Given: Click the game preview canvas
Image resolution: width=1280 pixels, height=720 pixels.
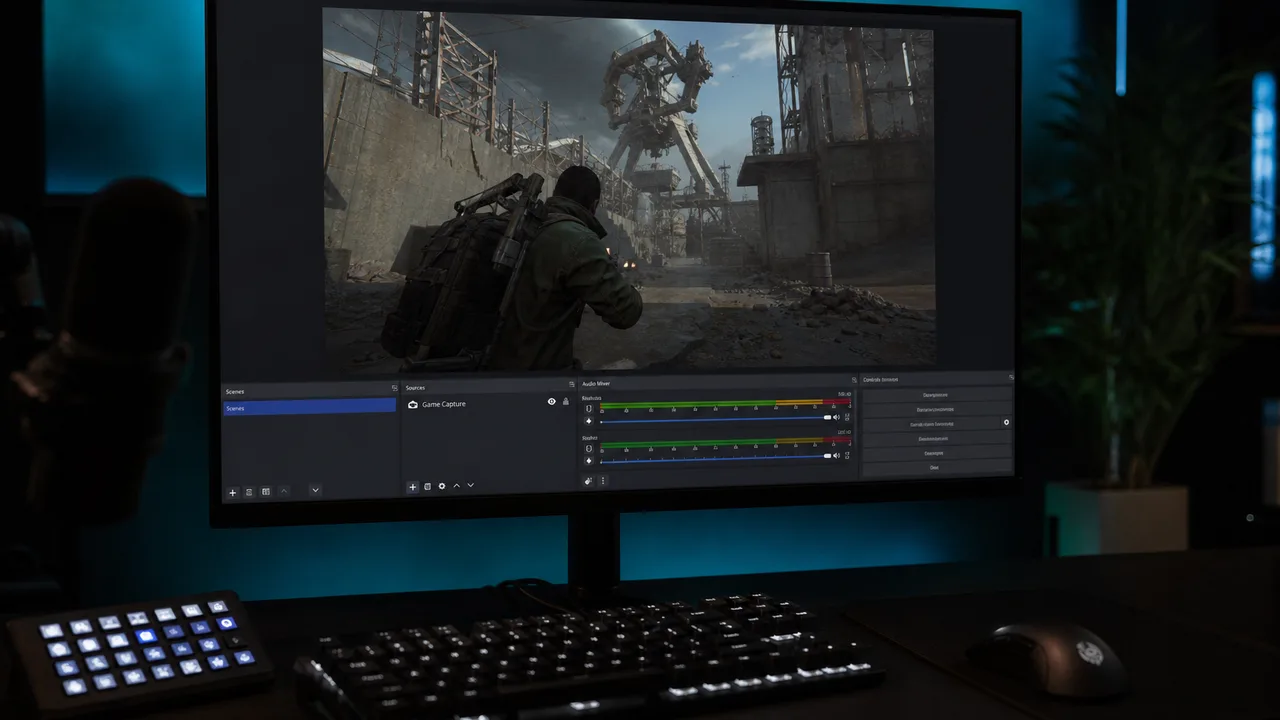Looking at the screenshot, I should click(x=629, y=190).
